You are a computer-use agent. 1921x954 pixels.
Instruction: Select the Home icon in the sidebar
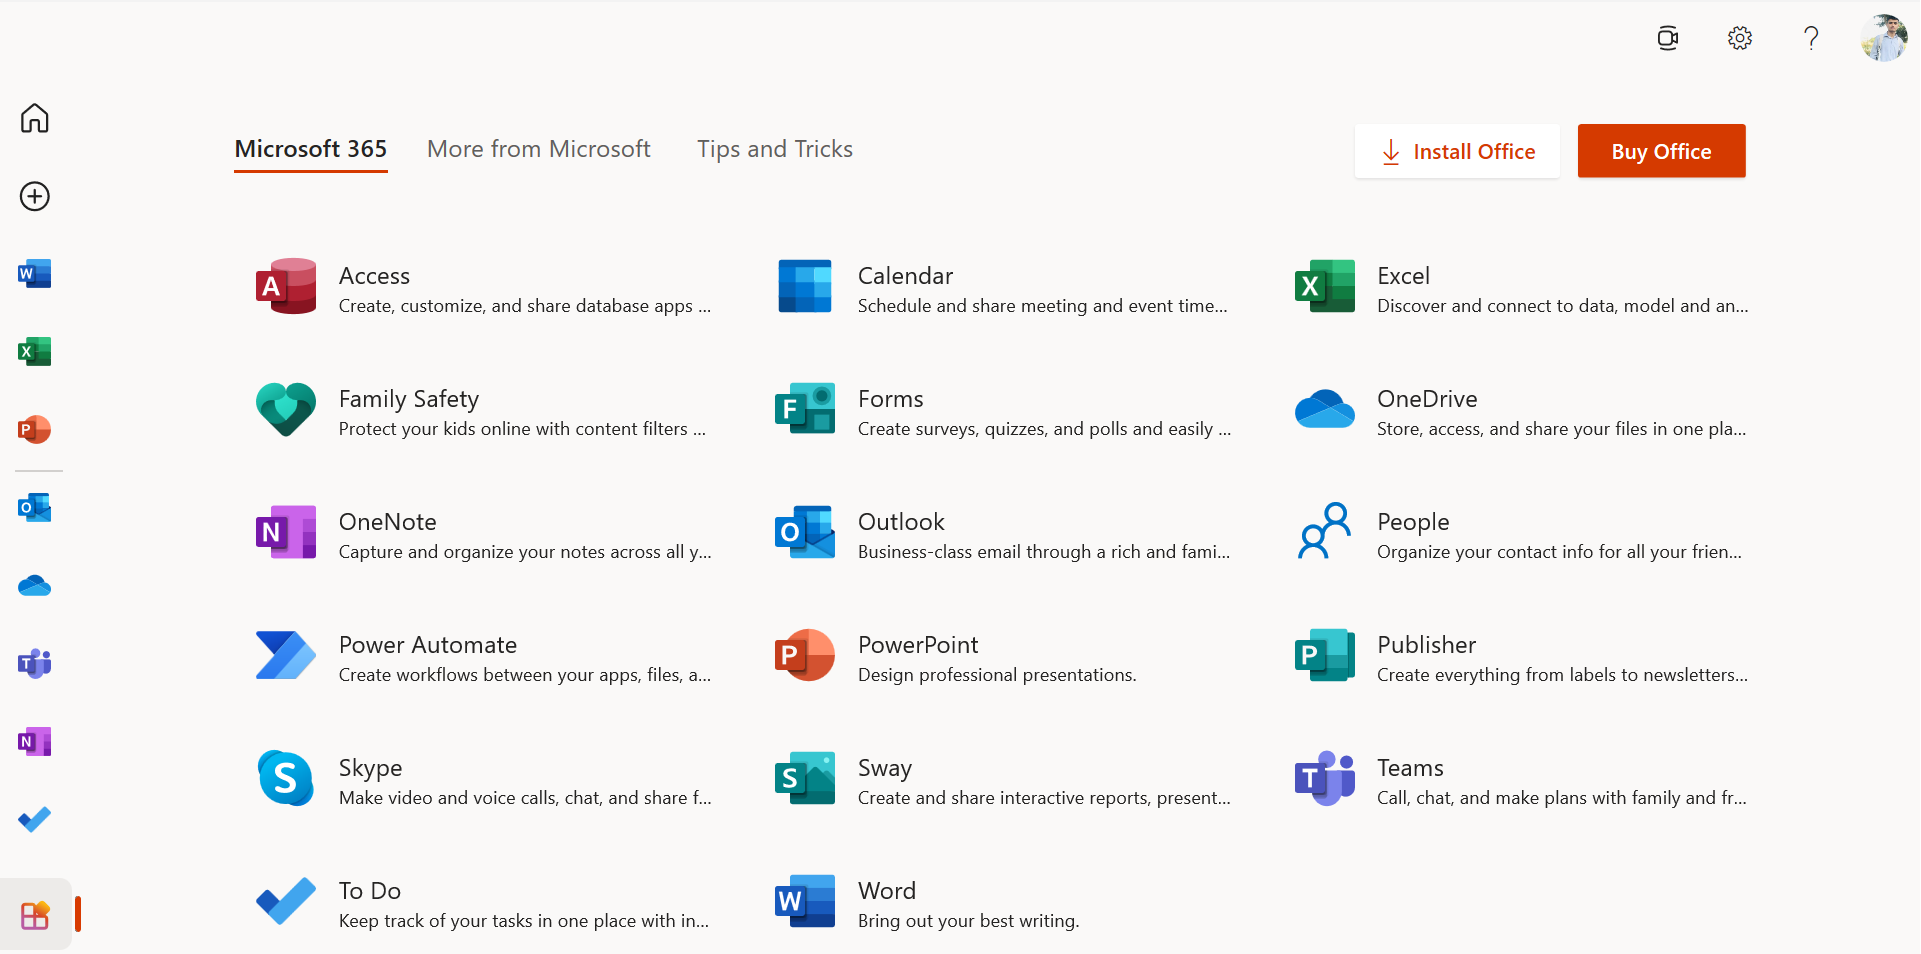34,118
